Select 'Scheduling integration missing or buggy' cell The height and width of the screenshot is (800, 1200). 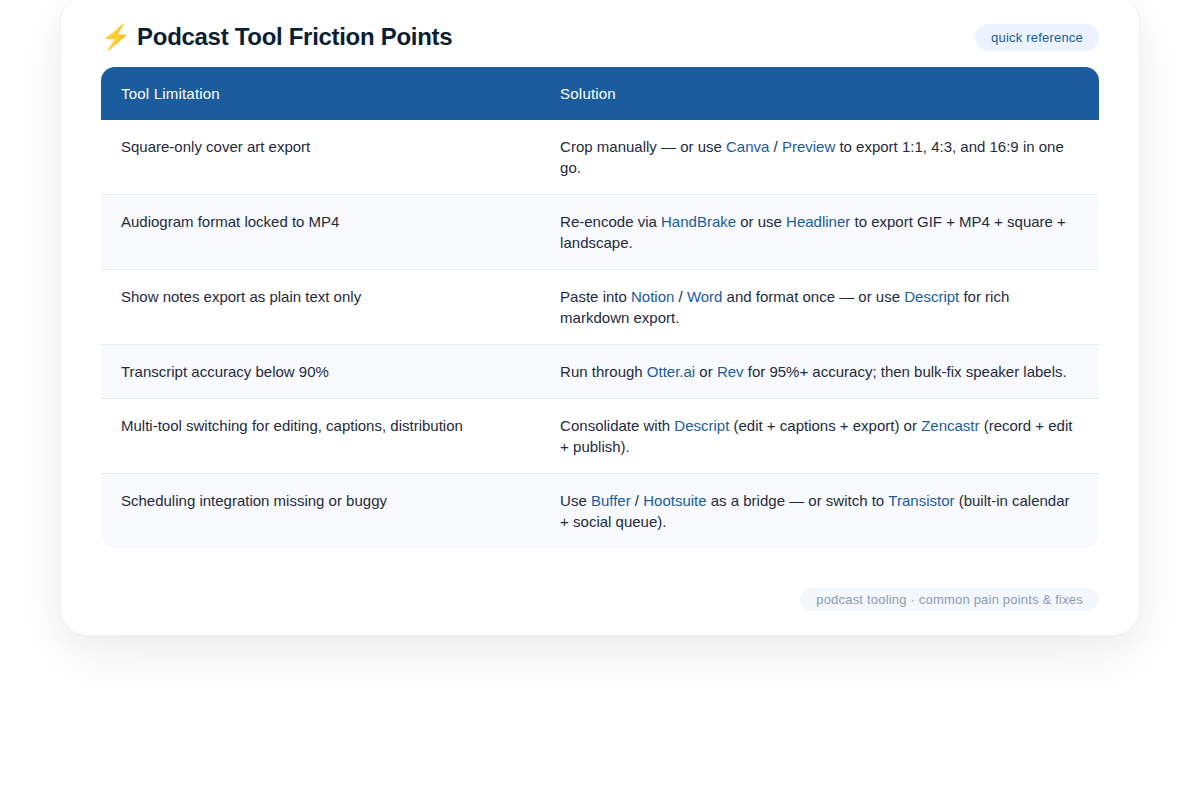pyautogui.click(x=320, y=511)
